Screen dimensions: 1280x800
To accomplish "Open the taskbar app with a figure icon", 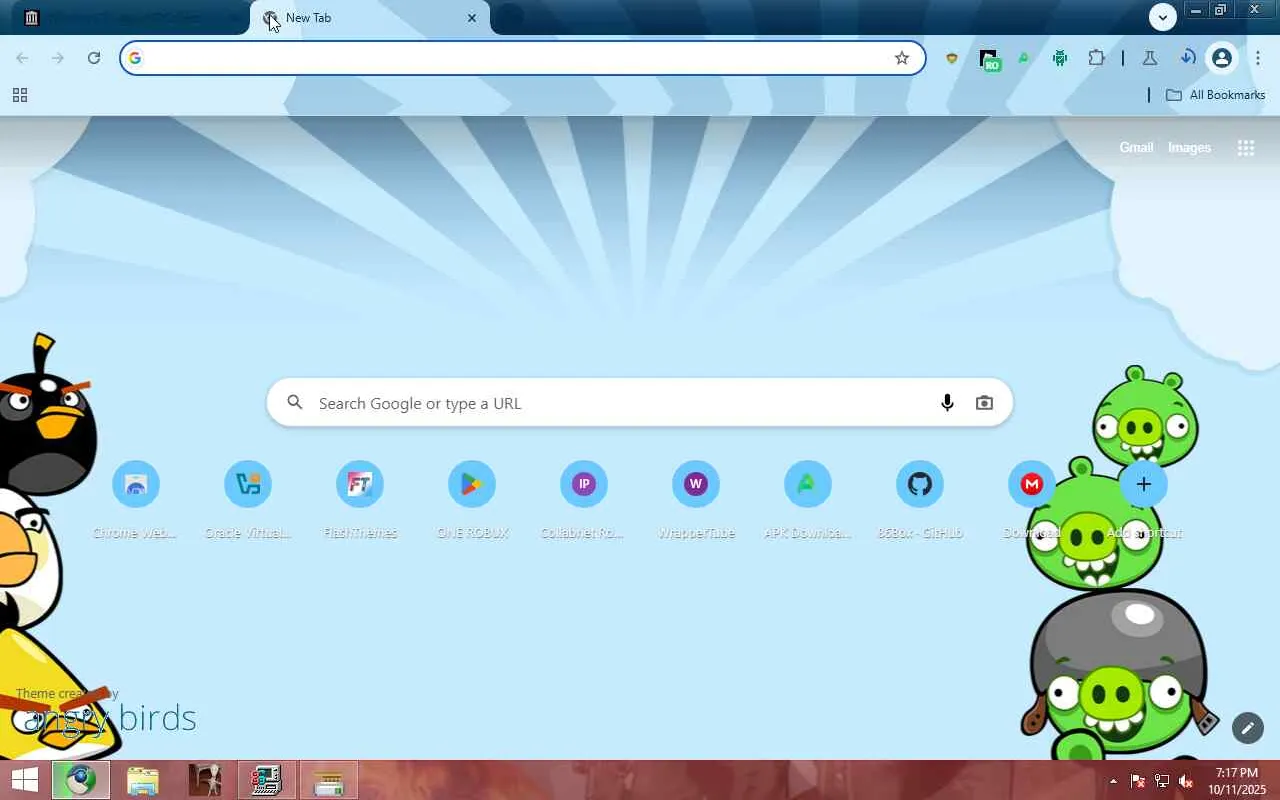I will click(x=204, y=780).
